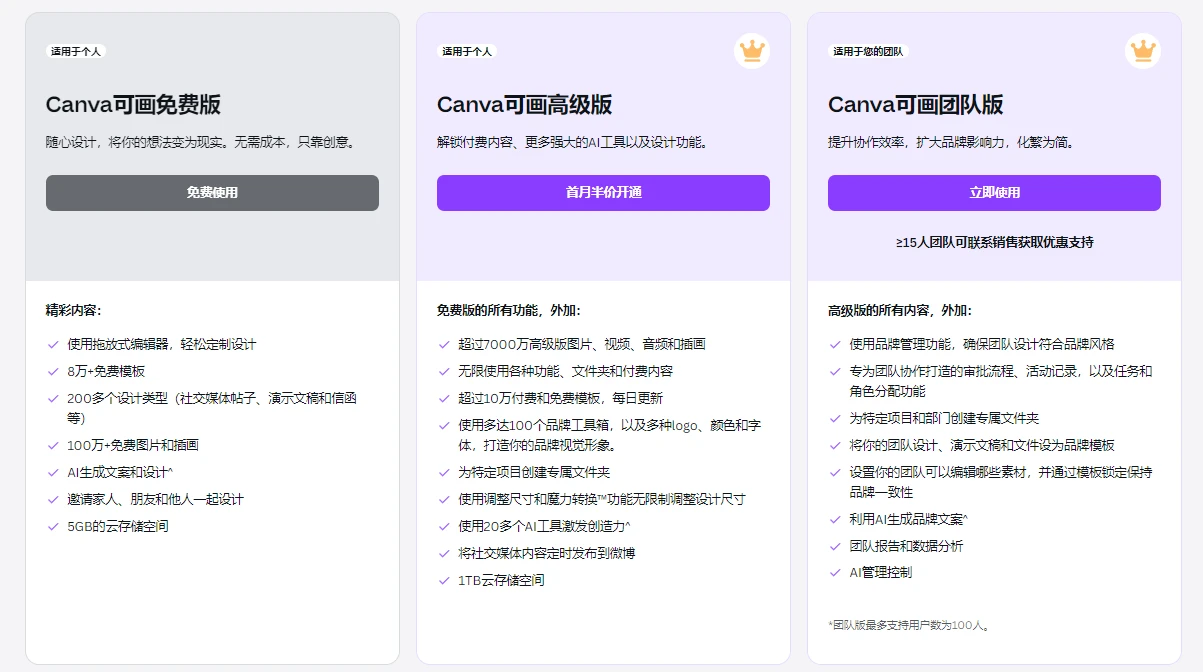
Task: Click the checkmark beside AI管理控制
Action: pos(835,573)
